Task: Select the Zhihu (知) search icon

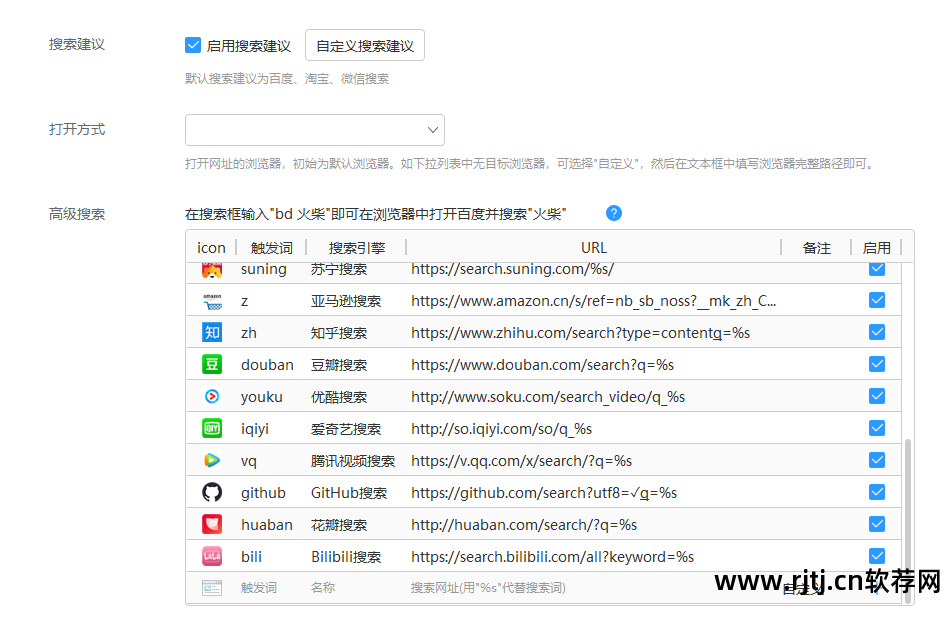Action: click(x=212, y=332)
